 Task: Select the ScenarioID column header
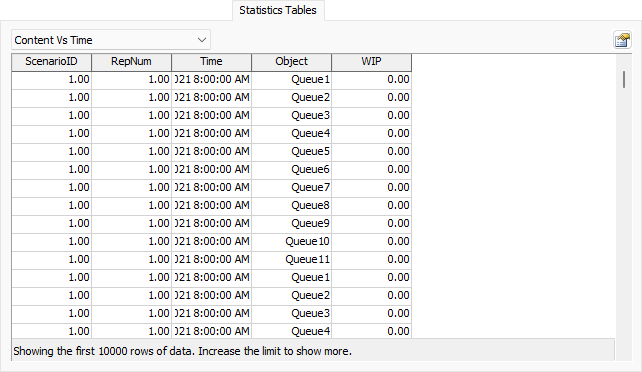click(51, 62)
